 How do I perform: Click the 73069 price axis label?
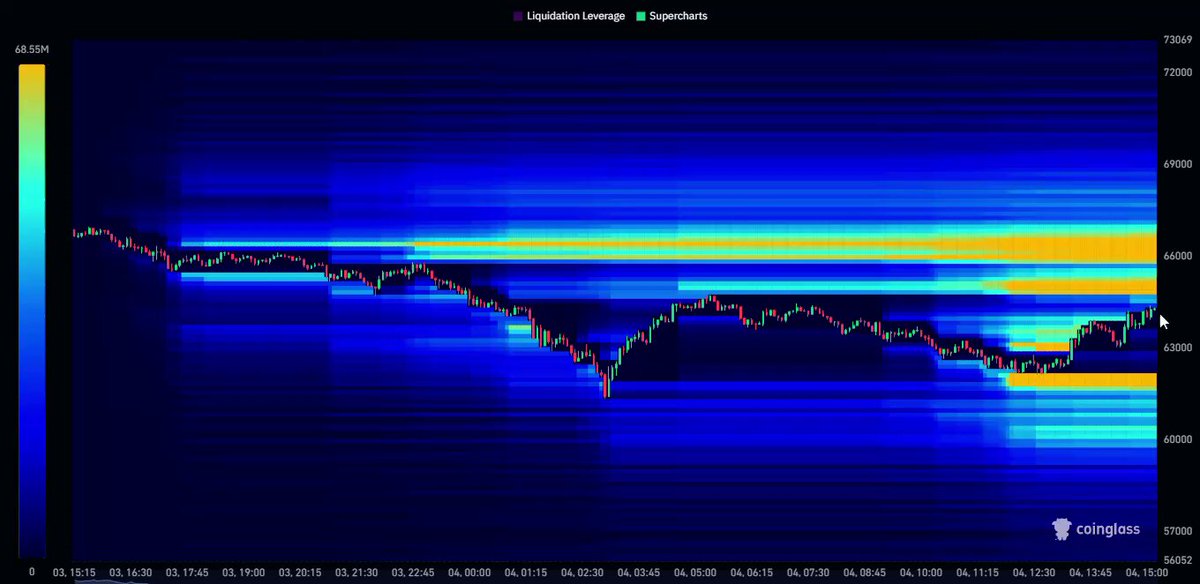[x=1178, y=40]
